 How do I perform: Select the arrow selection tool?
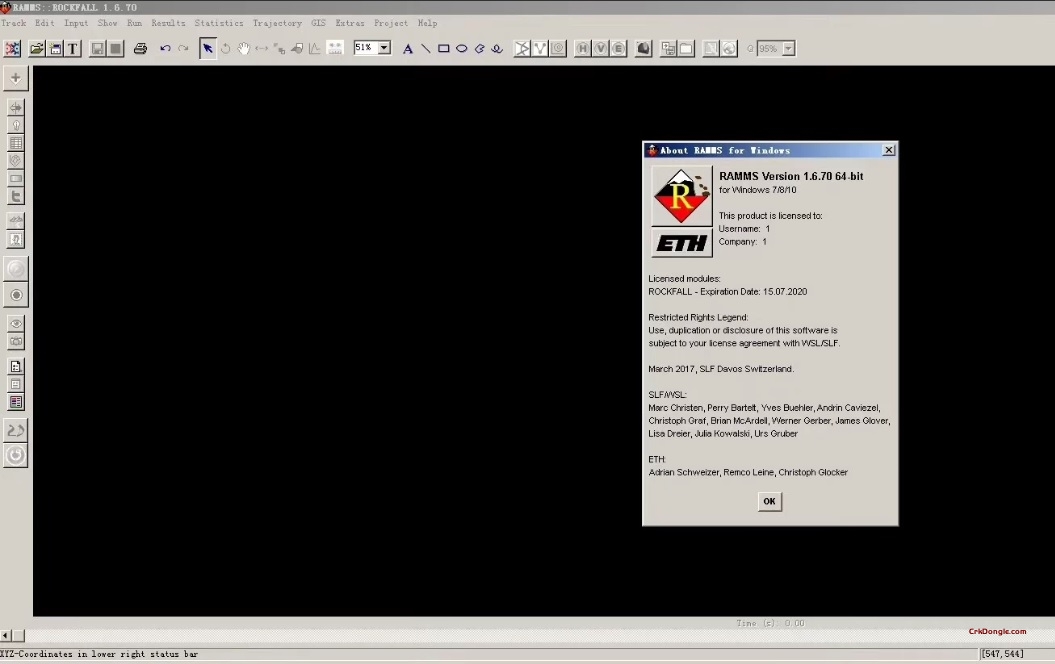coord(207,47)
